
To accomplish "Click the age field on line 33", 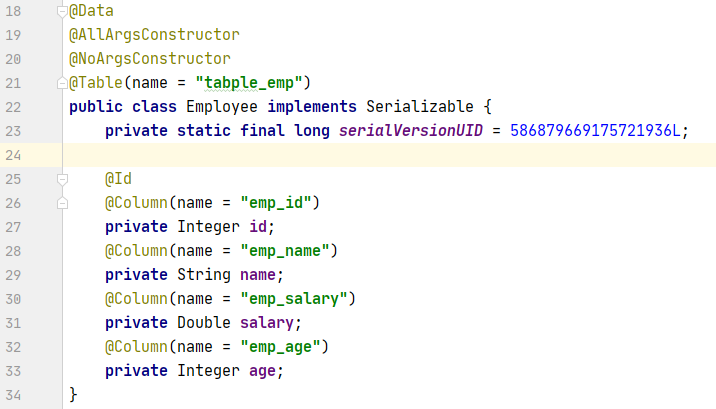I will click(x=263, y=371).
